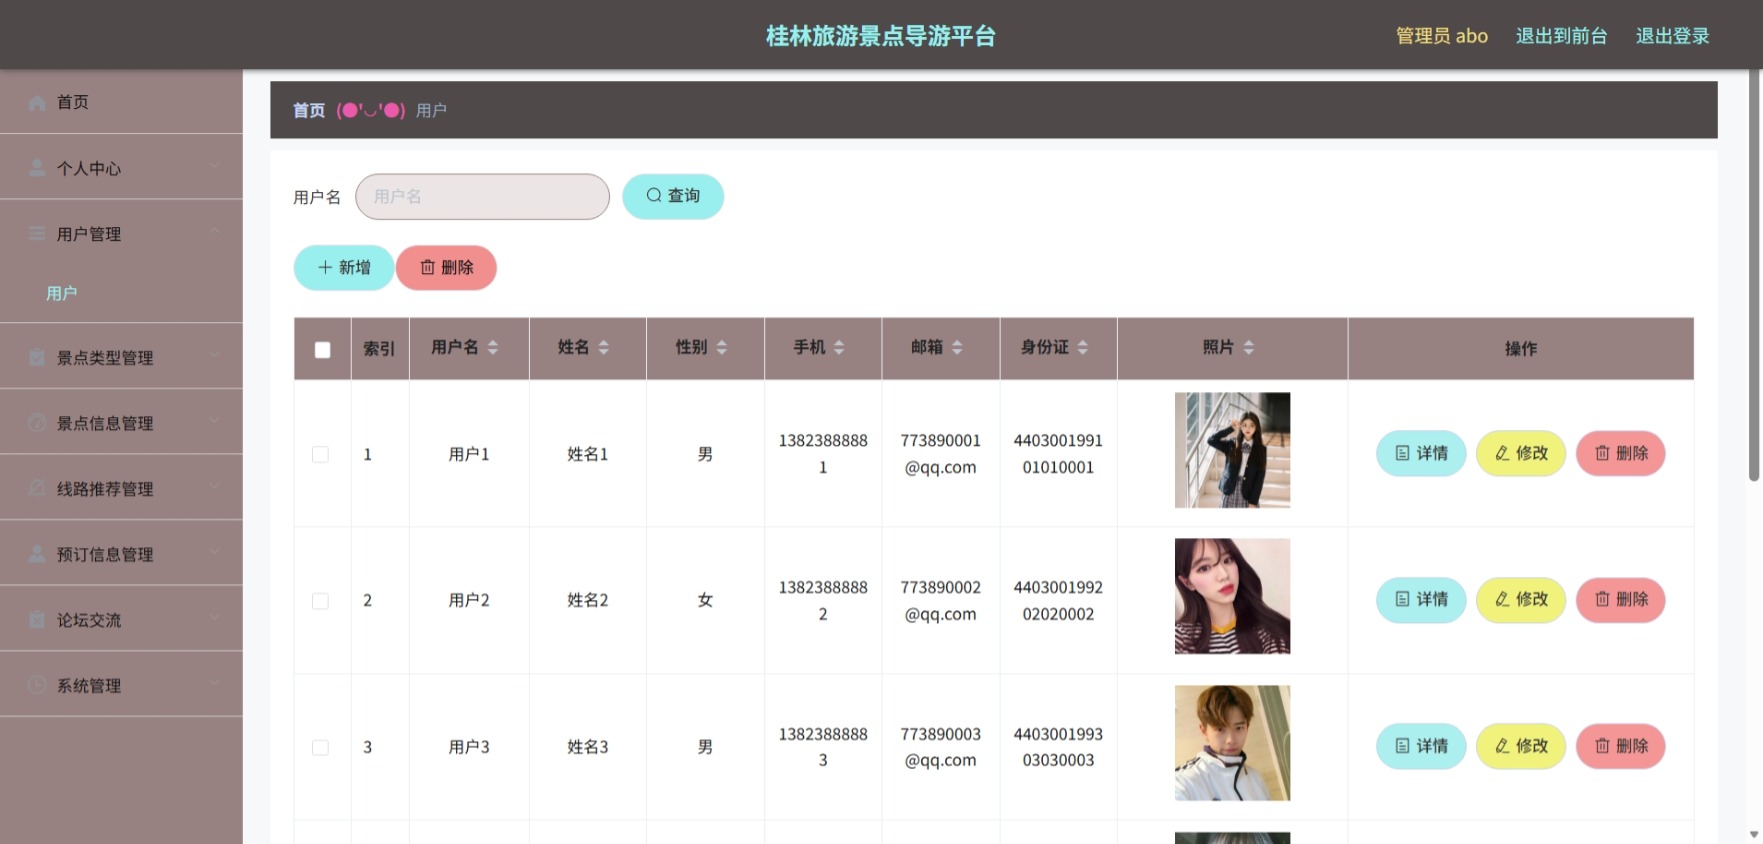Click the person icon beside 个人中心
This screenshot has height=844, width=1763.
[38, 168]
